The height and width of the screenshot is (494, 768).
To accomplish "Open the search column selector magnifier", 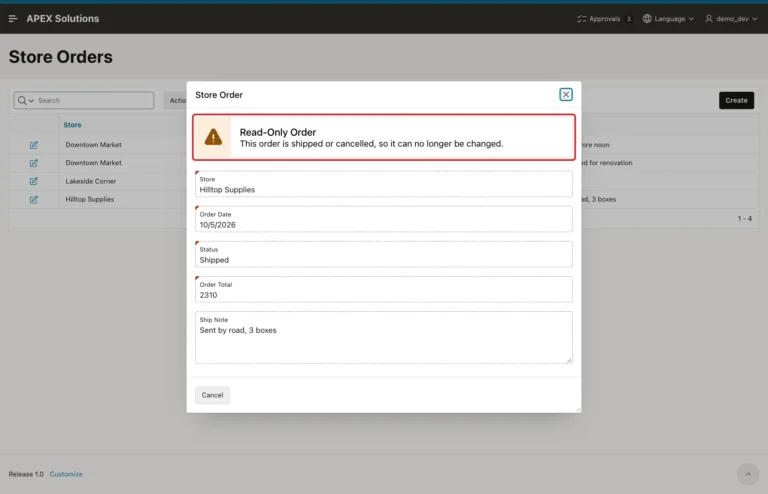I will click(x=25, y=100).
